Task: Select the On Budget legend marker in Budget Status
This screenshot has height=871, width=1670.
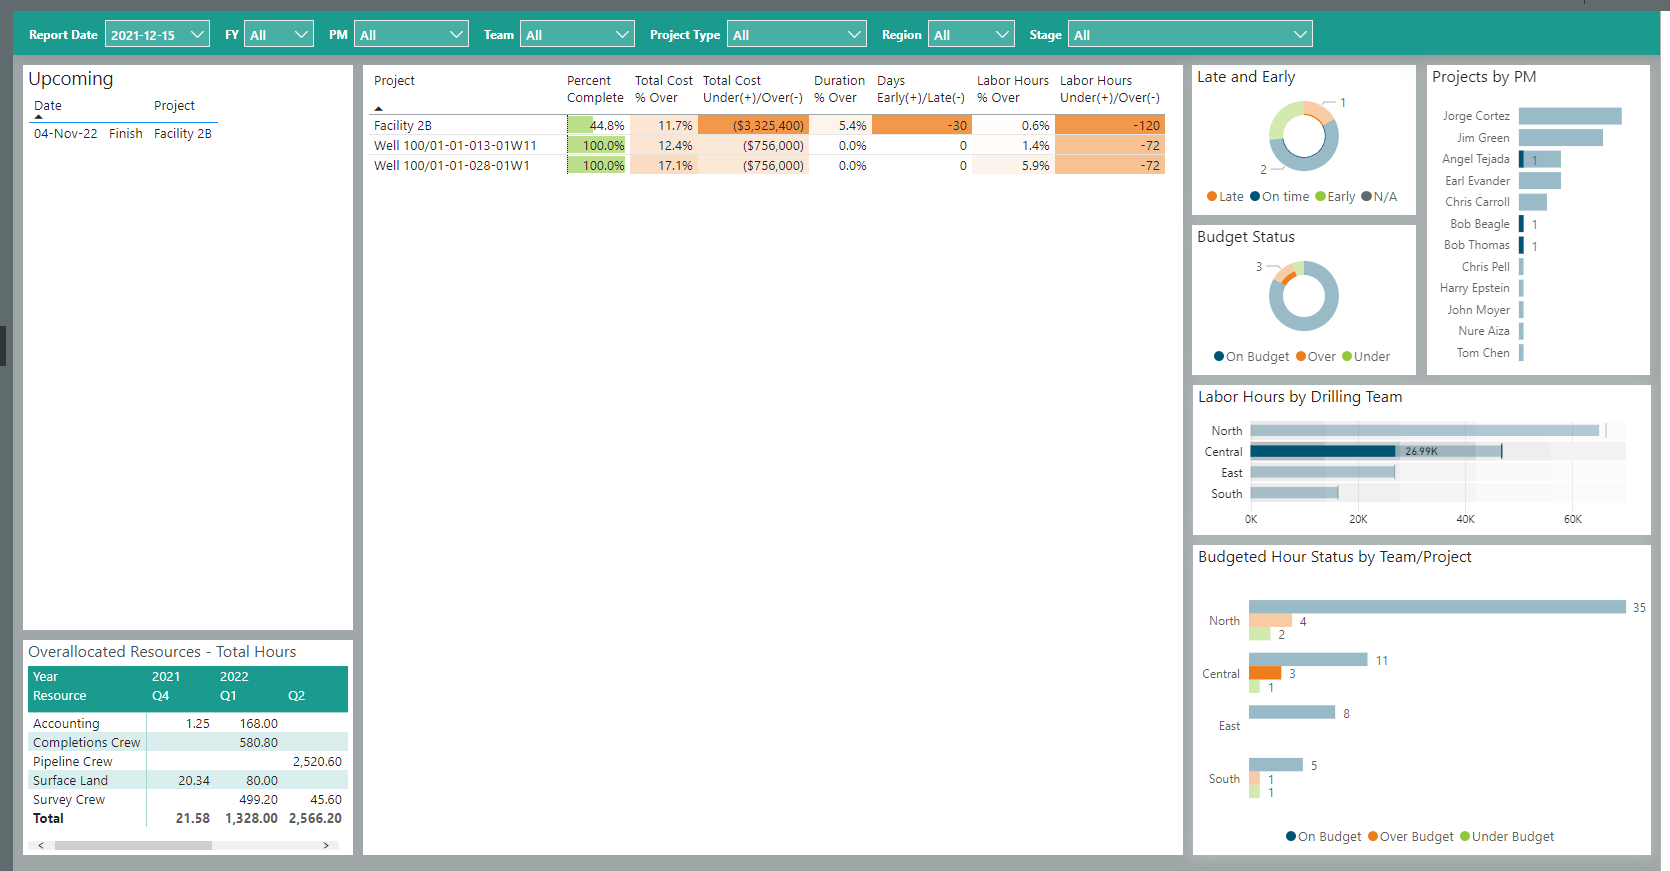Action: coord(1219,357)
